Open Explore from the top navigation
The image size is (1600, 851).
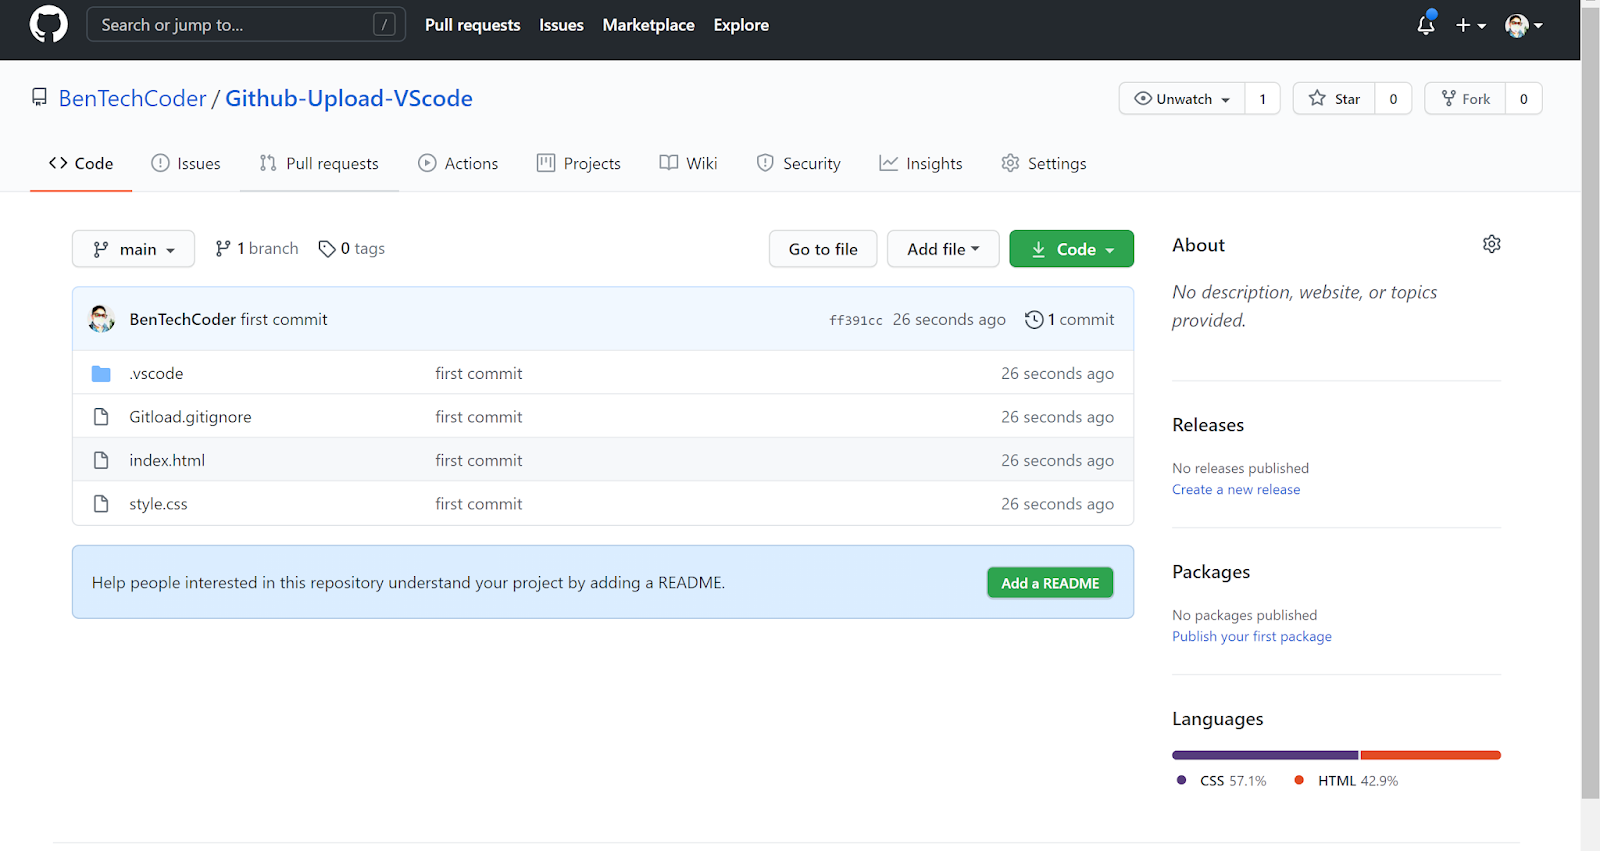click(x=741, y=25)
